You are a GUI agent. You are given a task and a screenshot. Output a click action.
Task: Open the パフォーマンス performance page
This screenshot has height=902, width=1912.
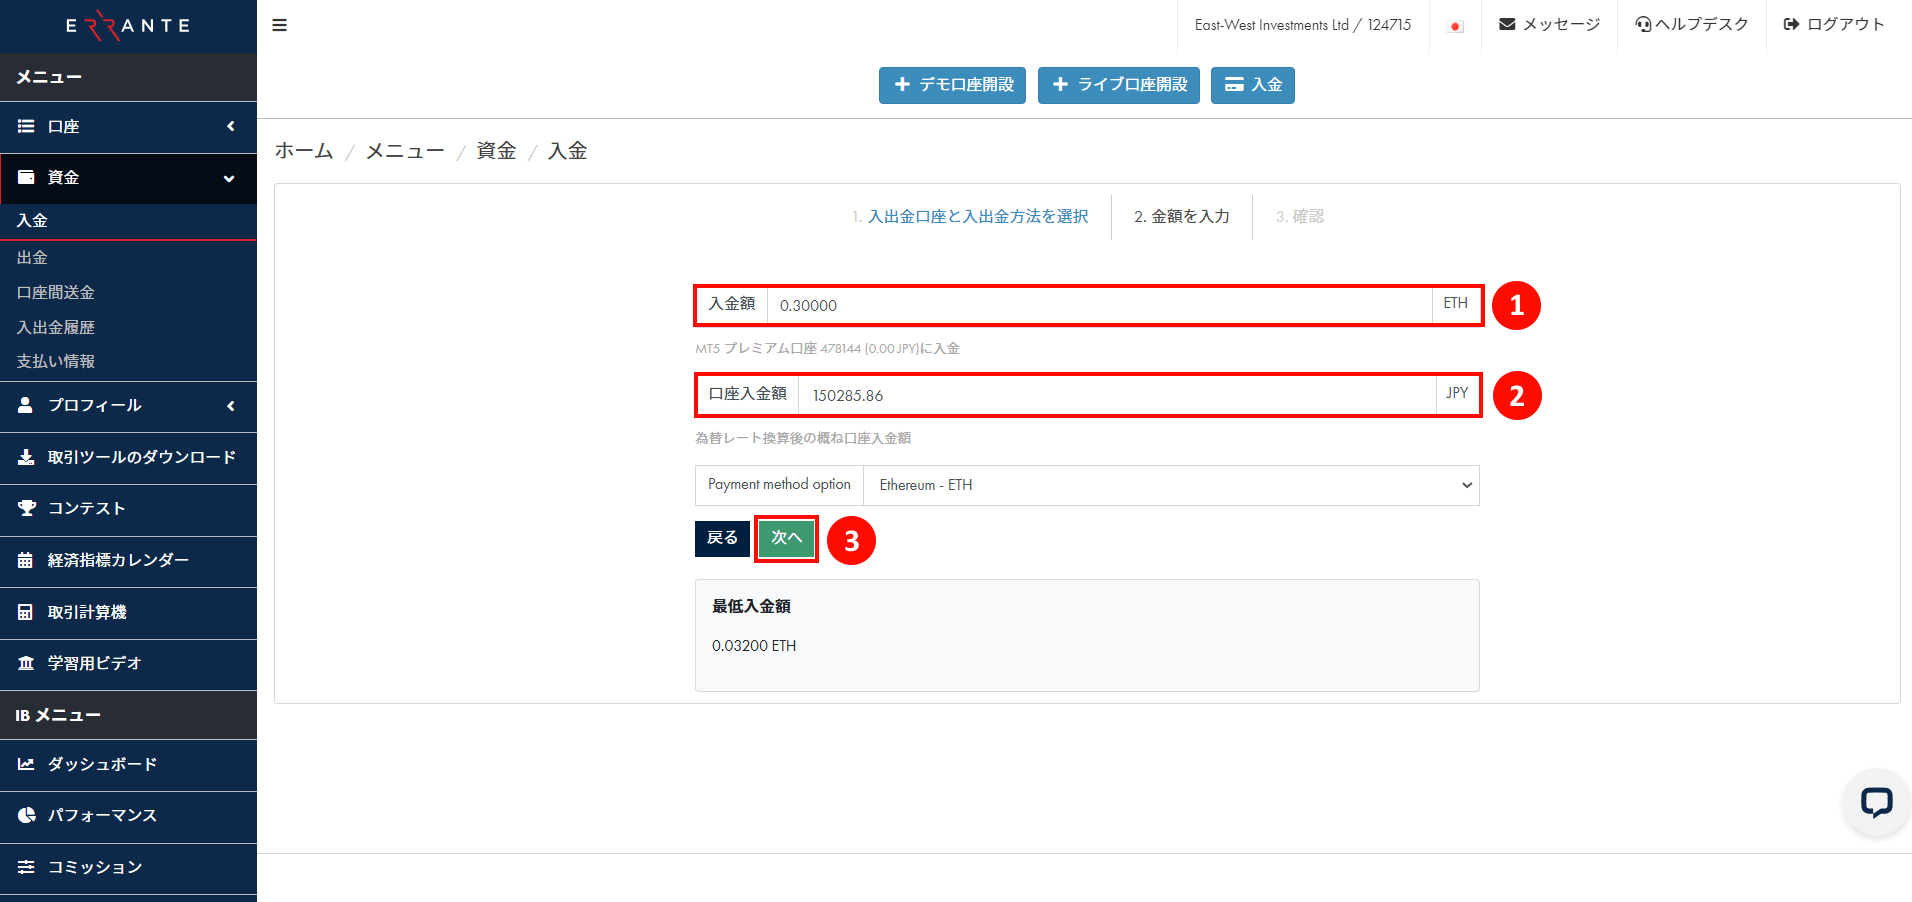(x=102, y=816)
